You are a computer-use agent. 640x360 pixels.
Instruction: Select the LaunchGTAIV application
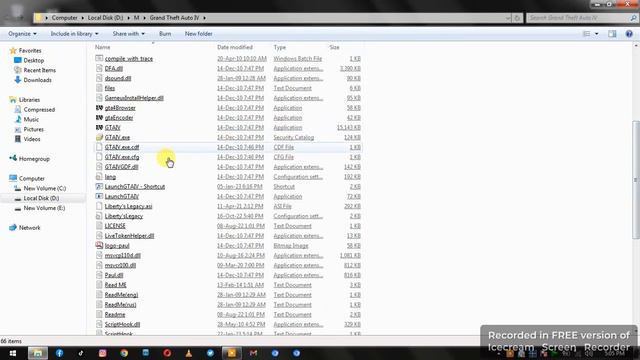click(x=122, y=196)
